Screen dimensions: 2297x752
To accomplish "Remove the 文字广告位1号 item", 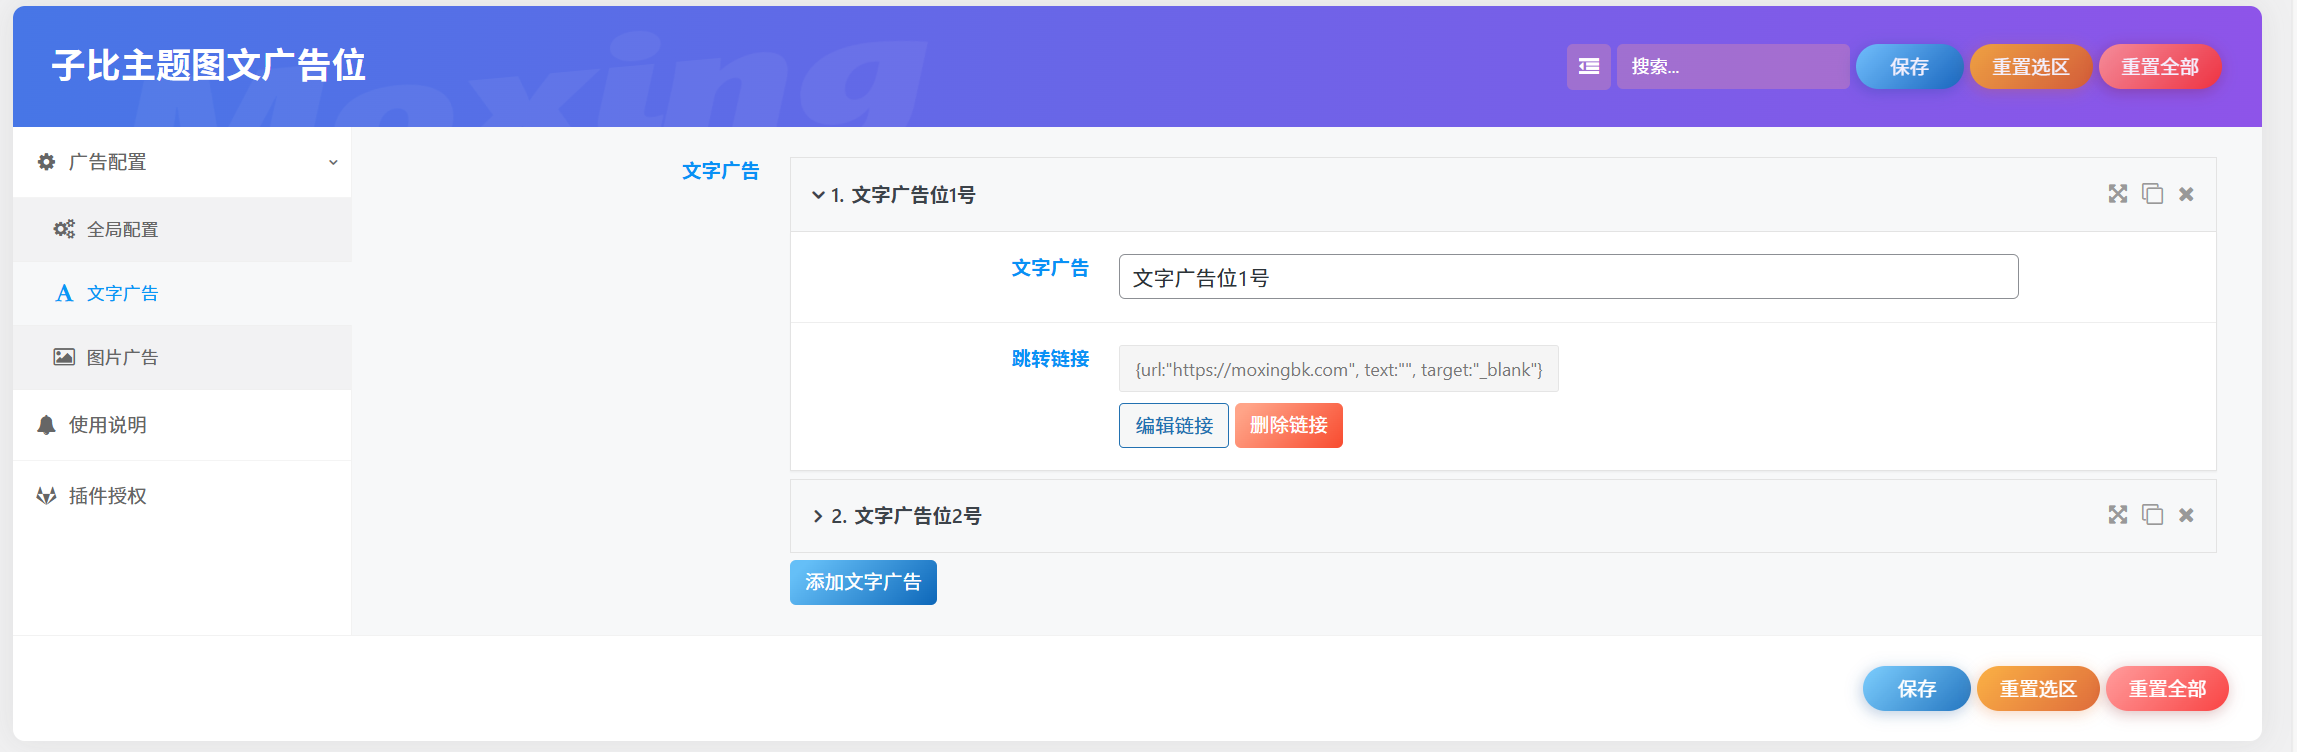I will coord(2186,194).
